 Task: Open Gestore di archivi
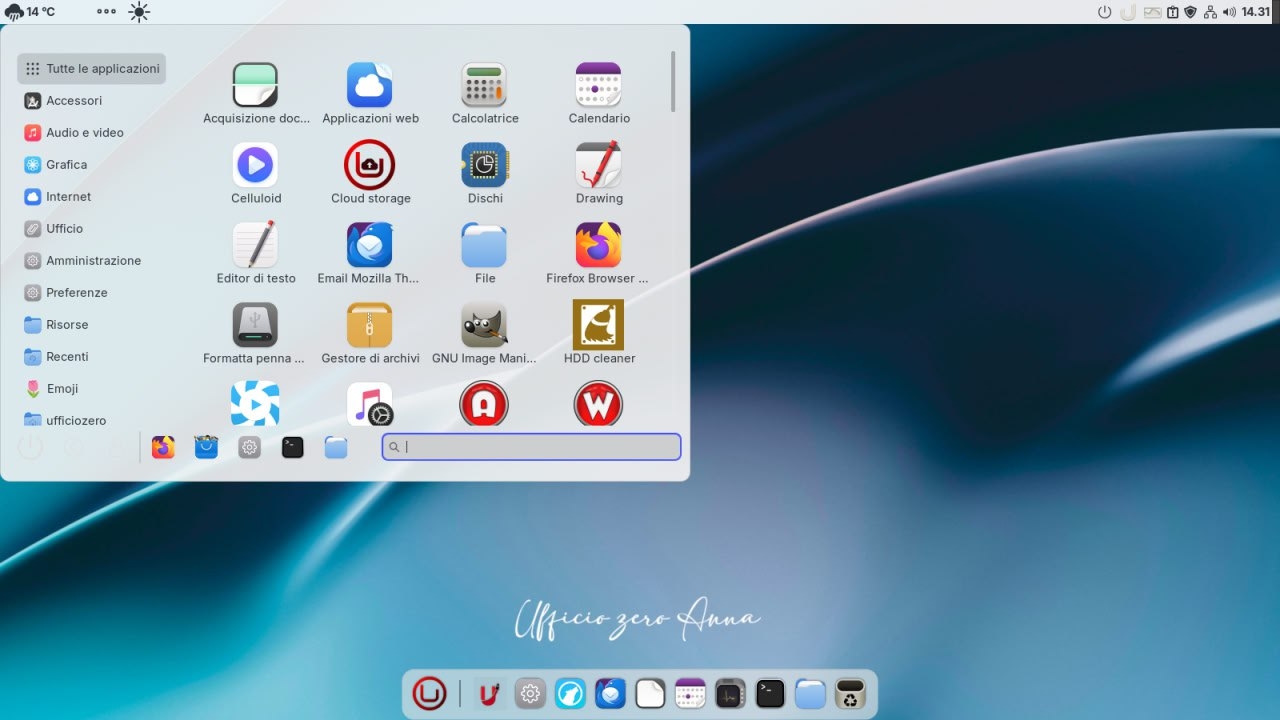click(370, 326)
